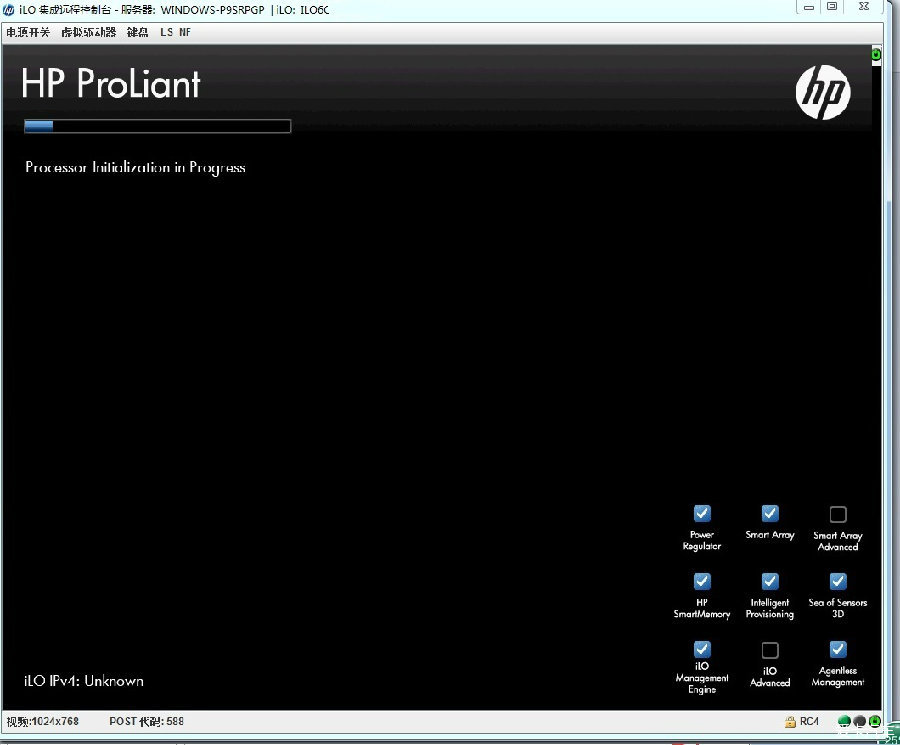The image size is (900, 745).
Task: Click the RC4 encryption label
Action: coord(809,721)
